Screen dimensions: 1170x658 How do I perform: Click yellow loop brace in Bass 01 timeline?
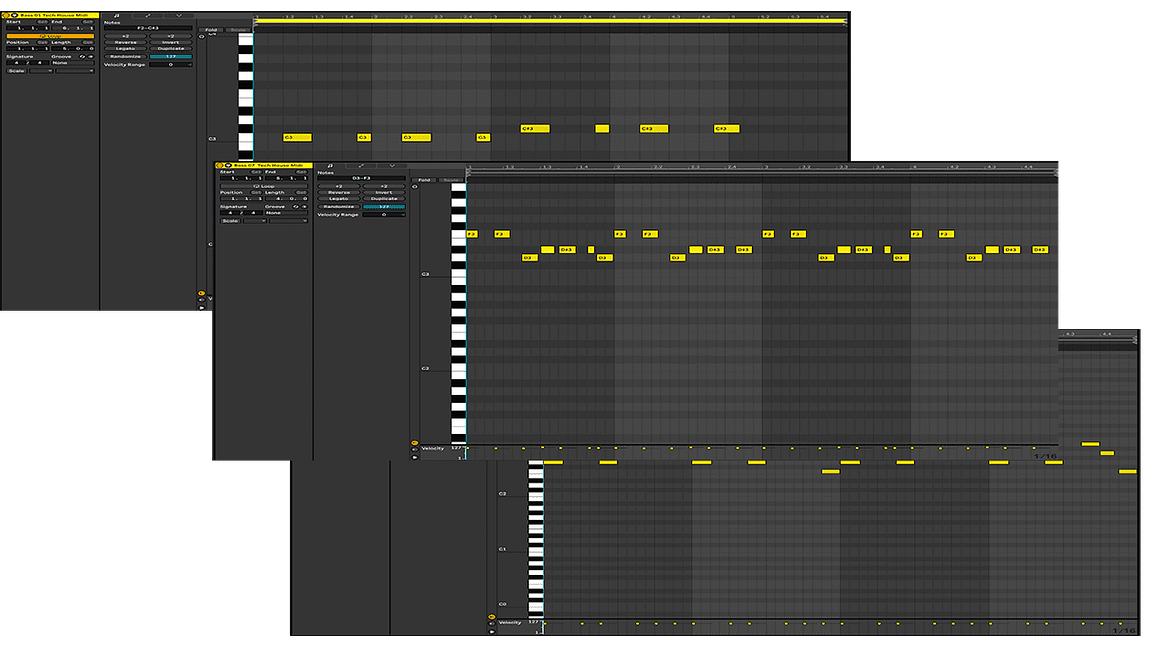pyautogui.click(x=550, y=22)
